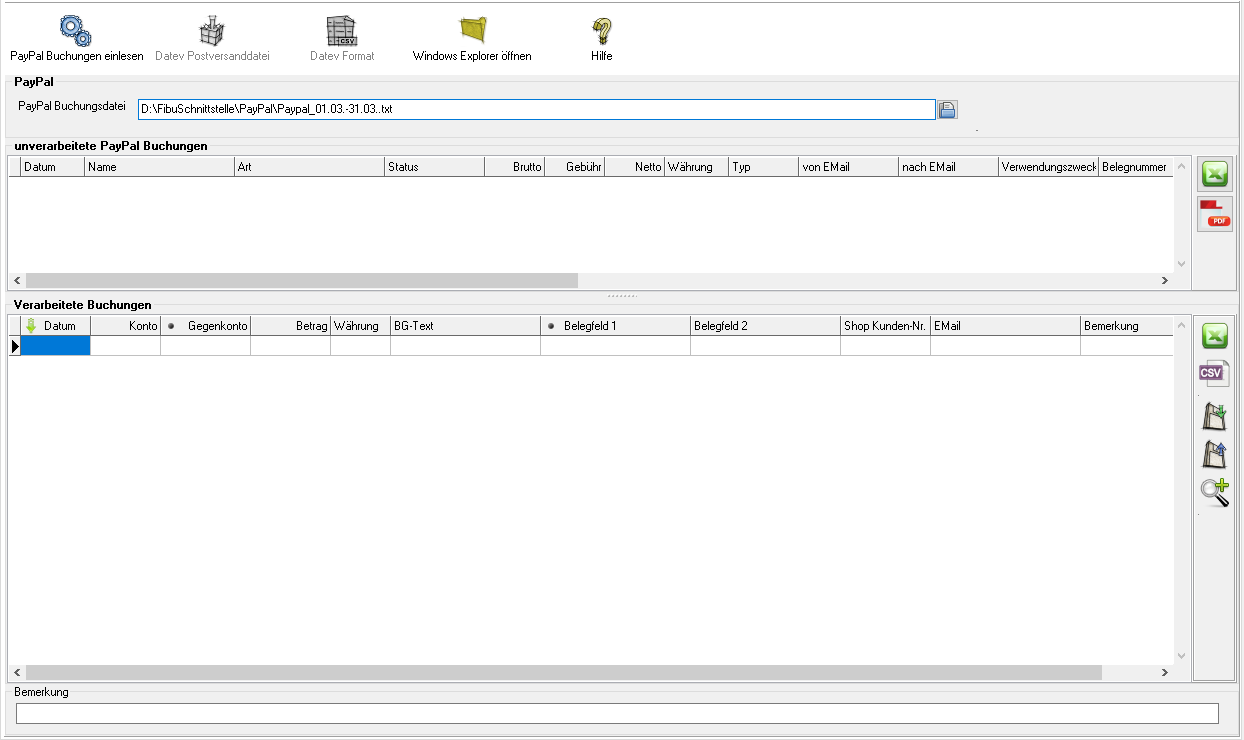Click the BG-Text column header
This screenshot has height=740, width=1244.
(465, 326)
